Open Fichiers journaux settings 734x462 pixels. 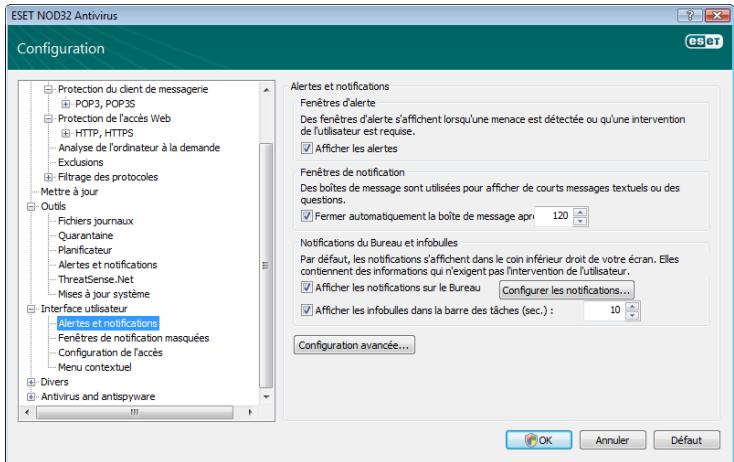[95, 221]
